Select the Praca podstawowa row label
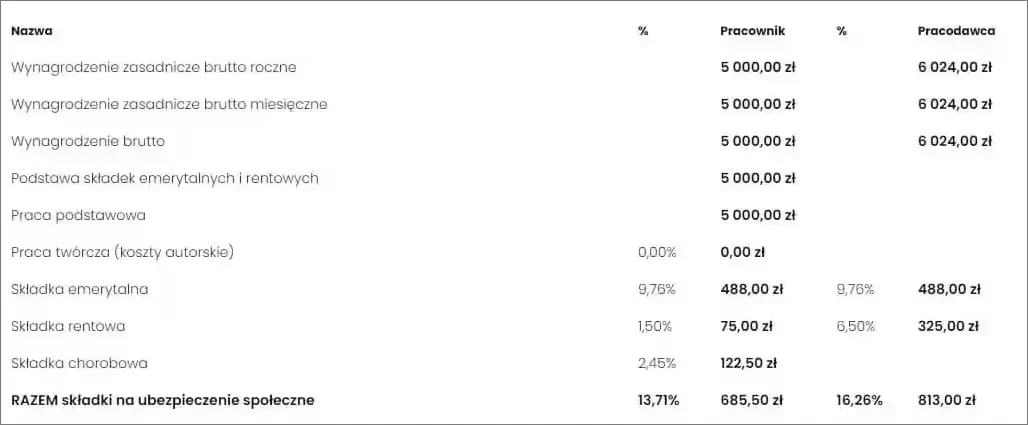1028x425 pixels. pyautogui.click(x=78, y=215)
